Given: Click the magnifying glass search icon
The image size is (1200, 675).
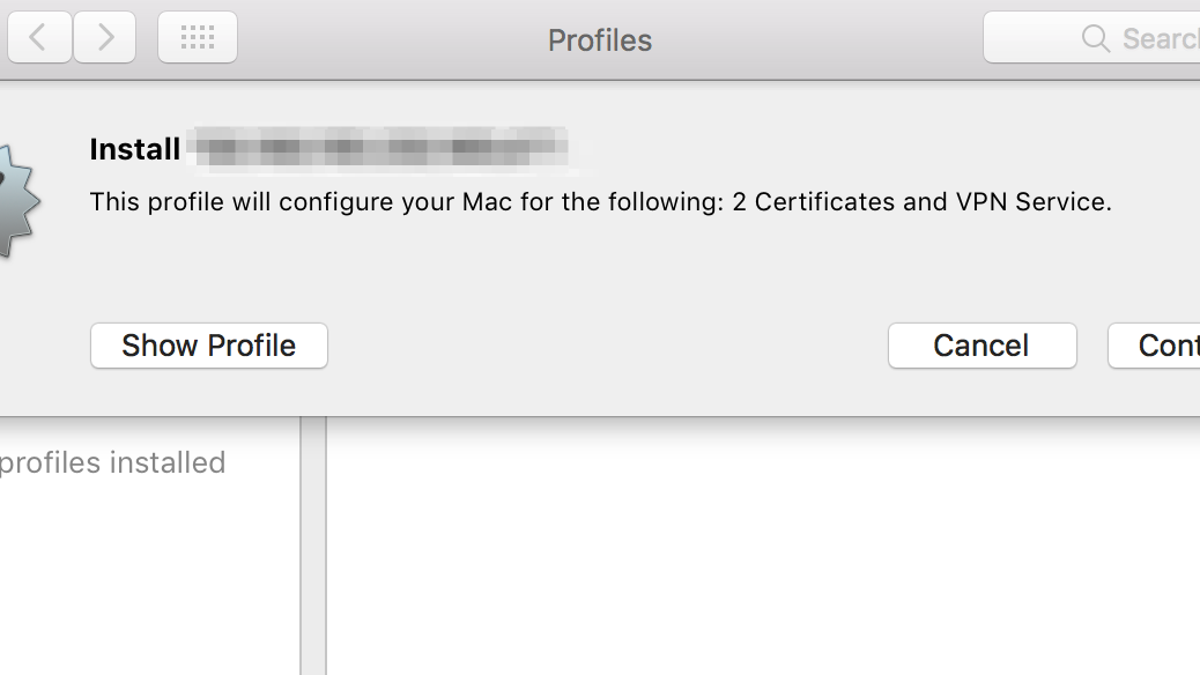Looking at the screenshot, I should point(1096,39).
